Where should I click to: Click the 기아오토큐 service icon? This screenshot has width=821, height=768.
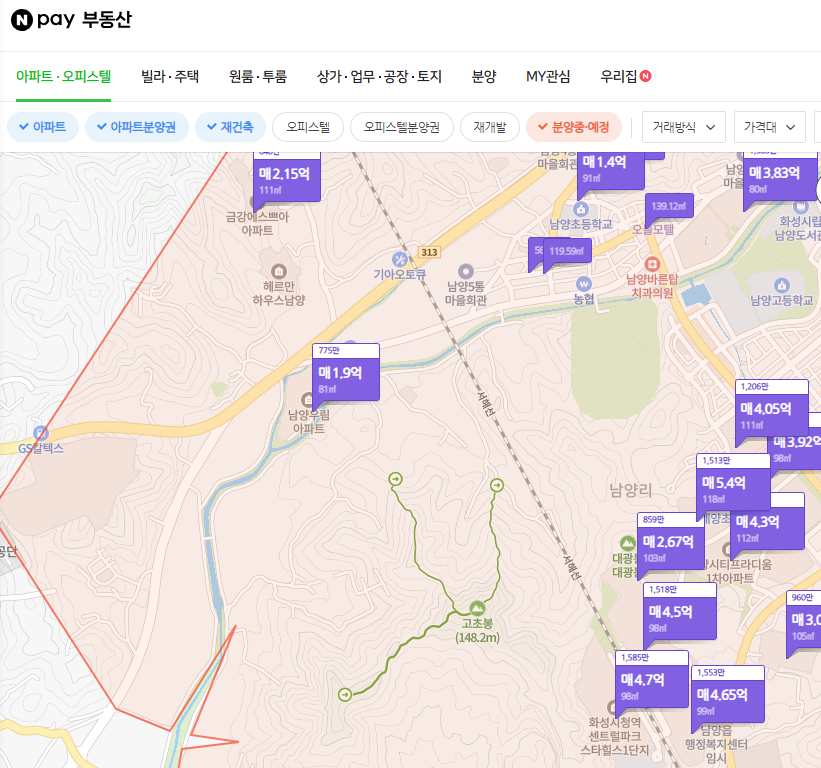click(x=400, y=259)
